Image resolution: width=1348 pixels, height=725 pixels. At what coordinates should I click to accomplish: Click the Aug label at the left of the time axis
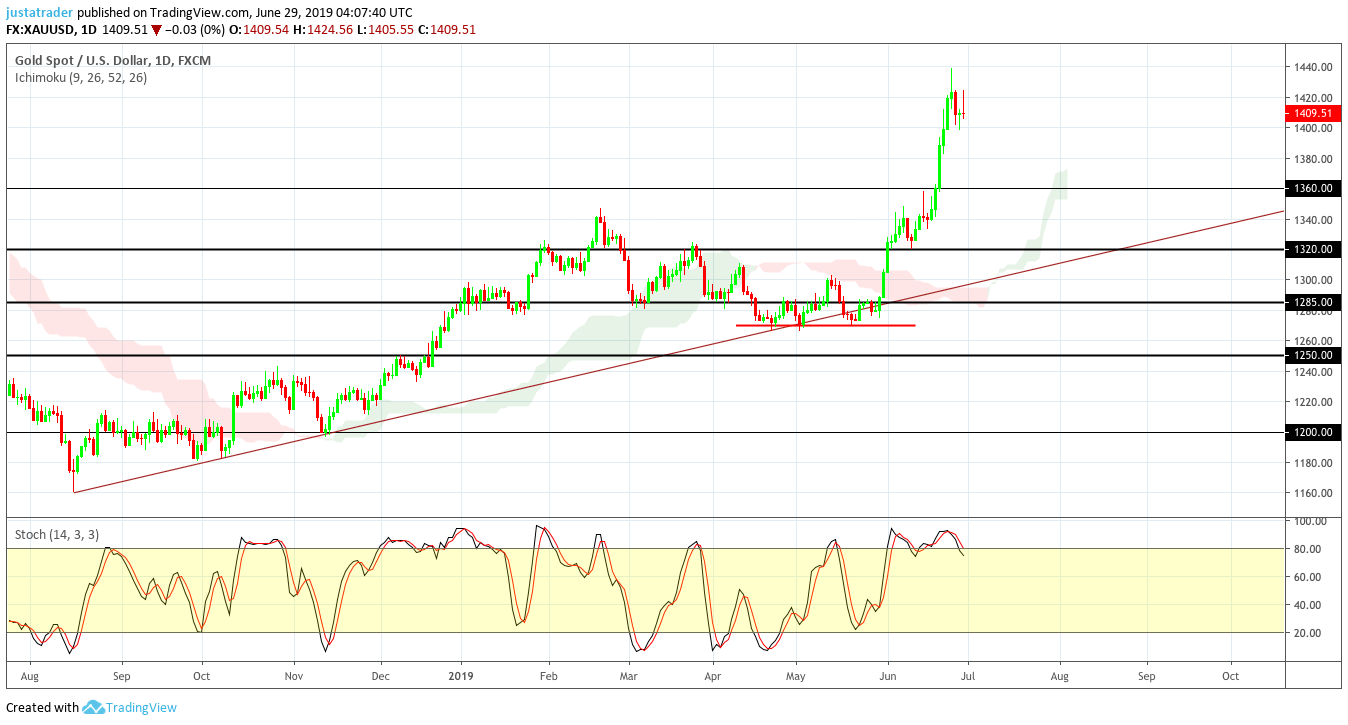tap(30, 676)
